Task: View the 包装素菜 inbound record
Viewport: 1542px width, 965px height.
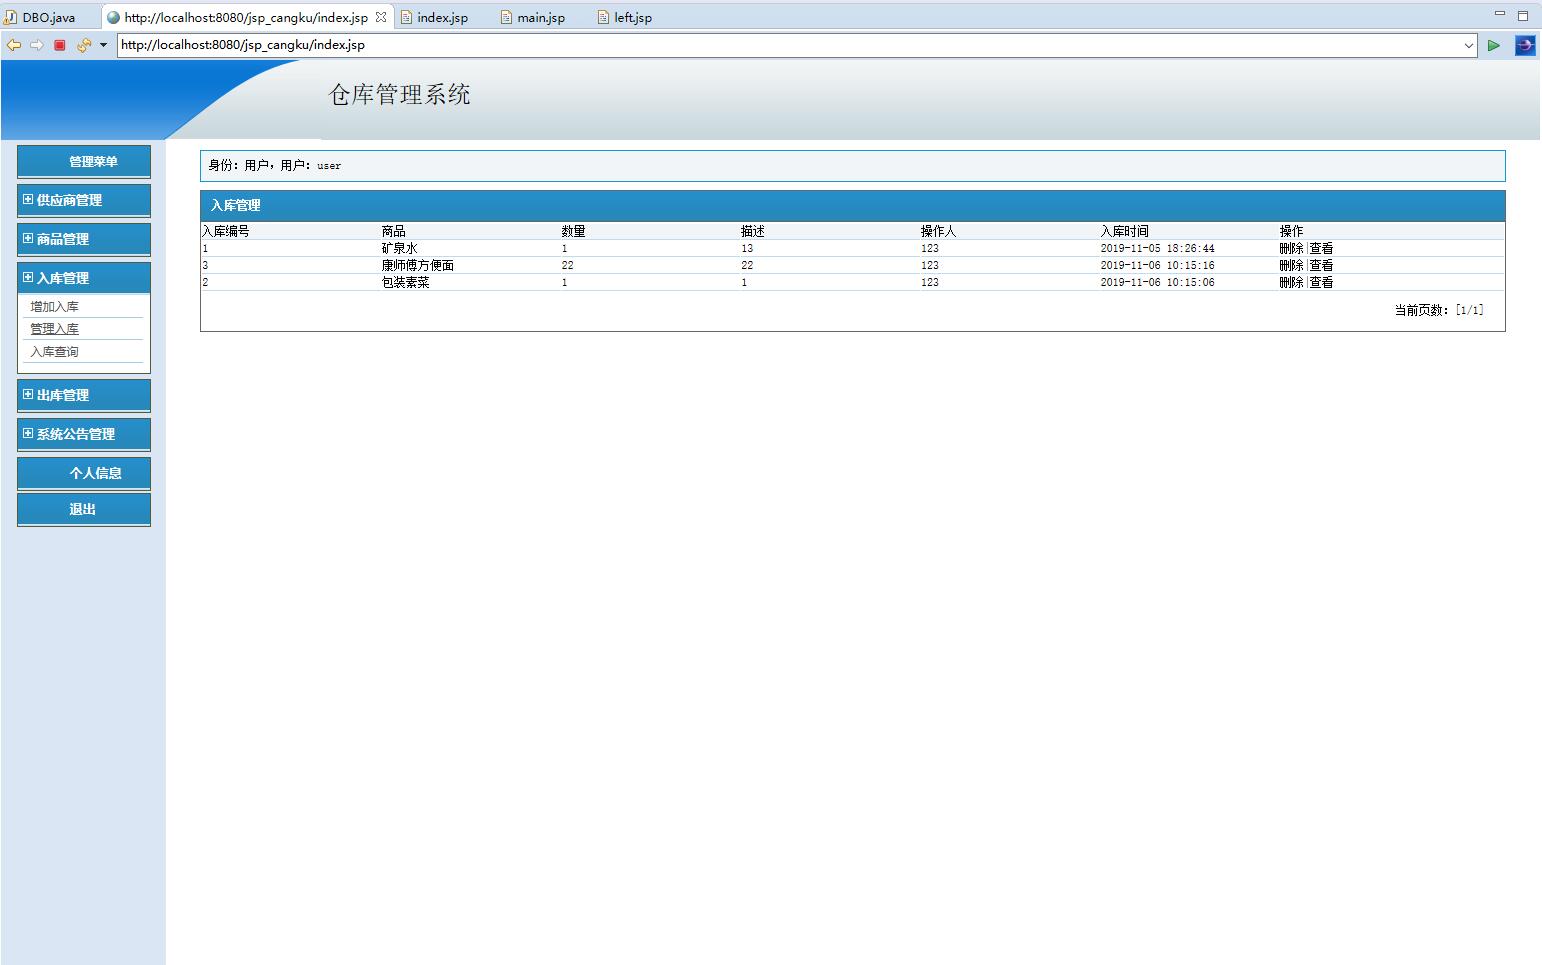Action: (x=1321, y=282)
